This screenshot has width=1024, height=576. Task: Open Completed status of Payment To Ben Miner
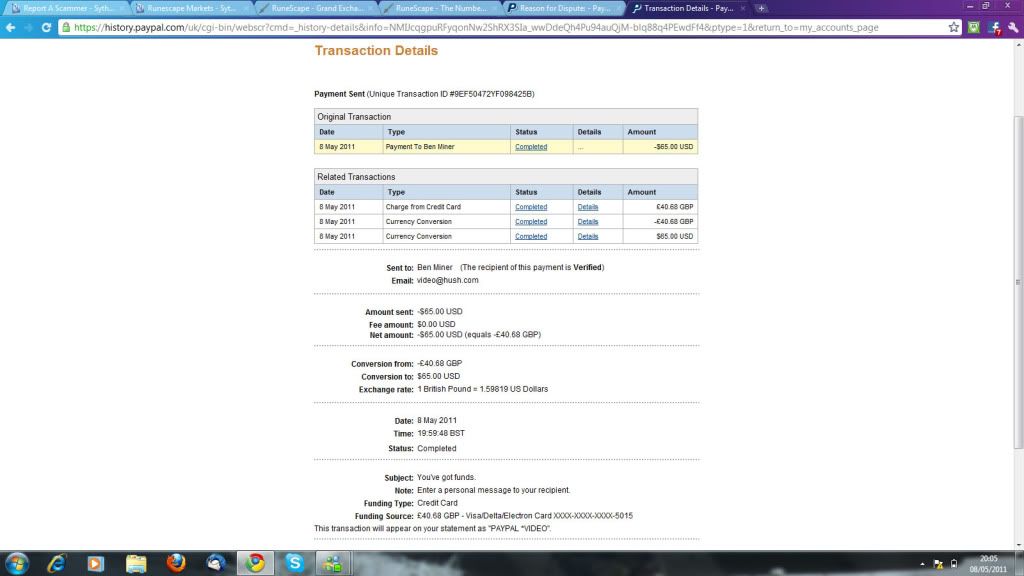[x=531, y=147]
